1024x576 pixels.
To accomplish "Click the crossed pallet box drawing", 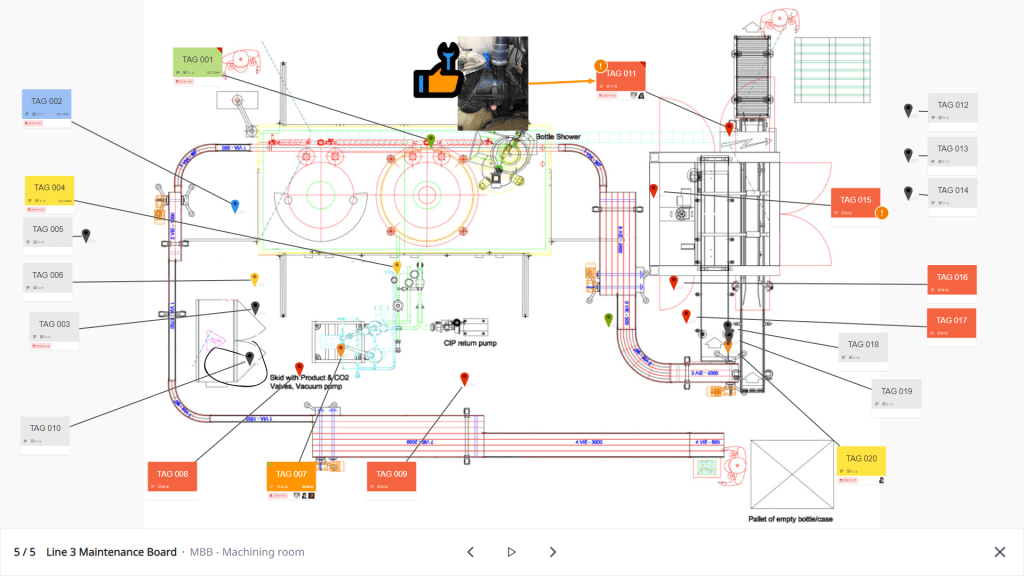I will point(792,474).
